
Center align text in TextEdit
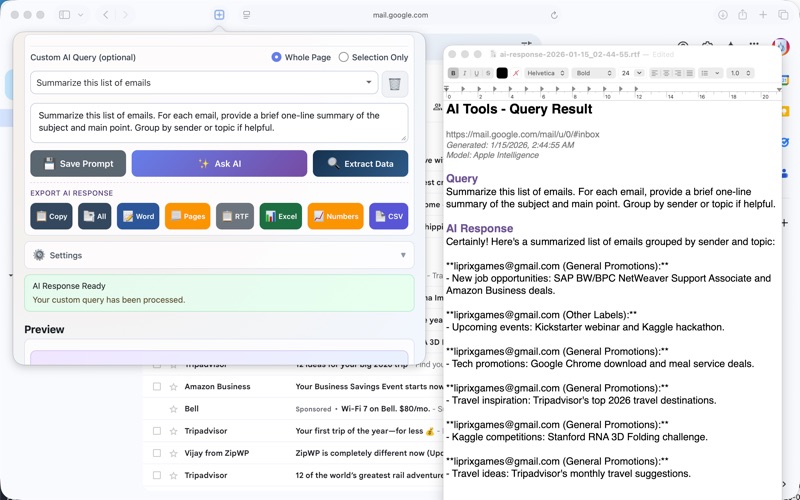pos(666,73)
